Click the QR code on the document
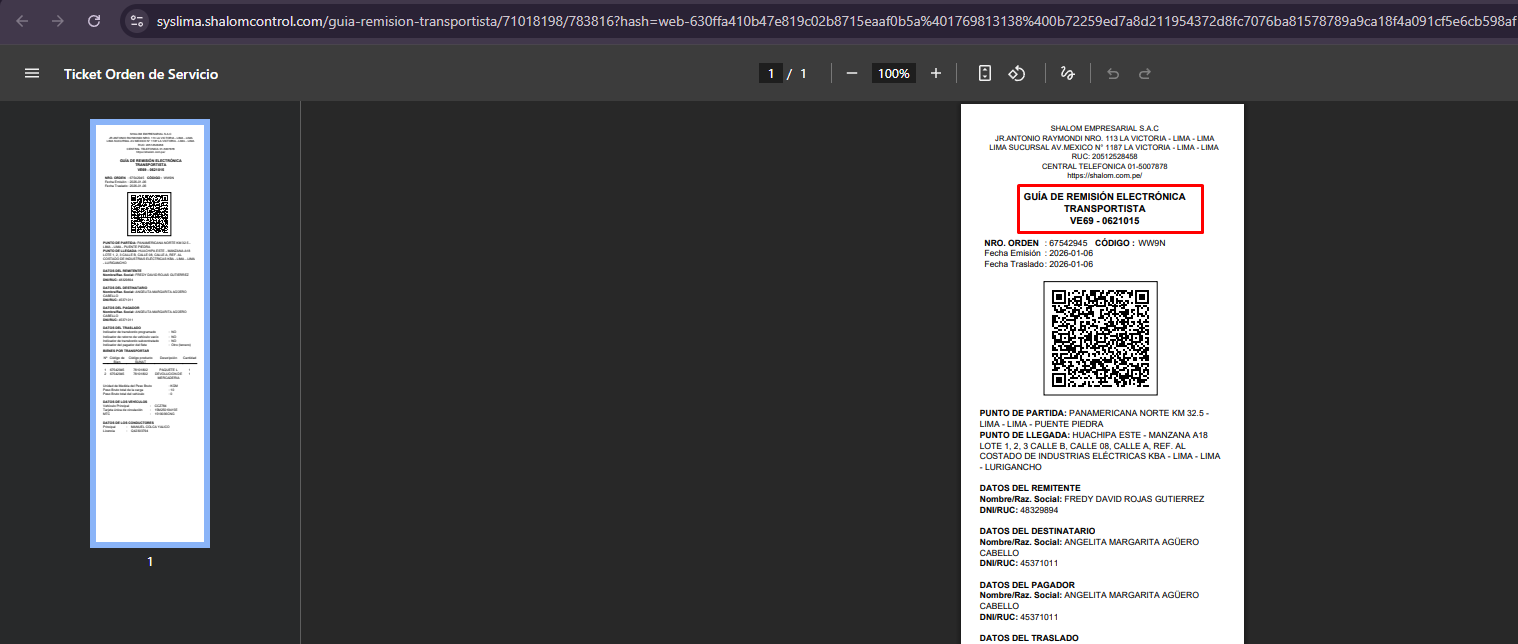This screenshot has height=644, width=1518. tap(1100, 338)
